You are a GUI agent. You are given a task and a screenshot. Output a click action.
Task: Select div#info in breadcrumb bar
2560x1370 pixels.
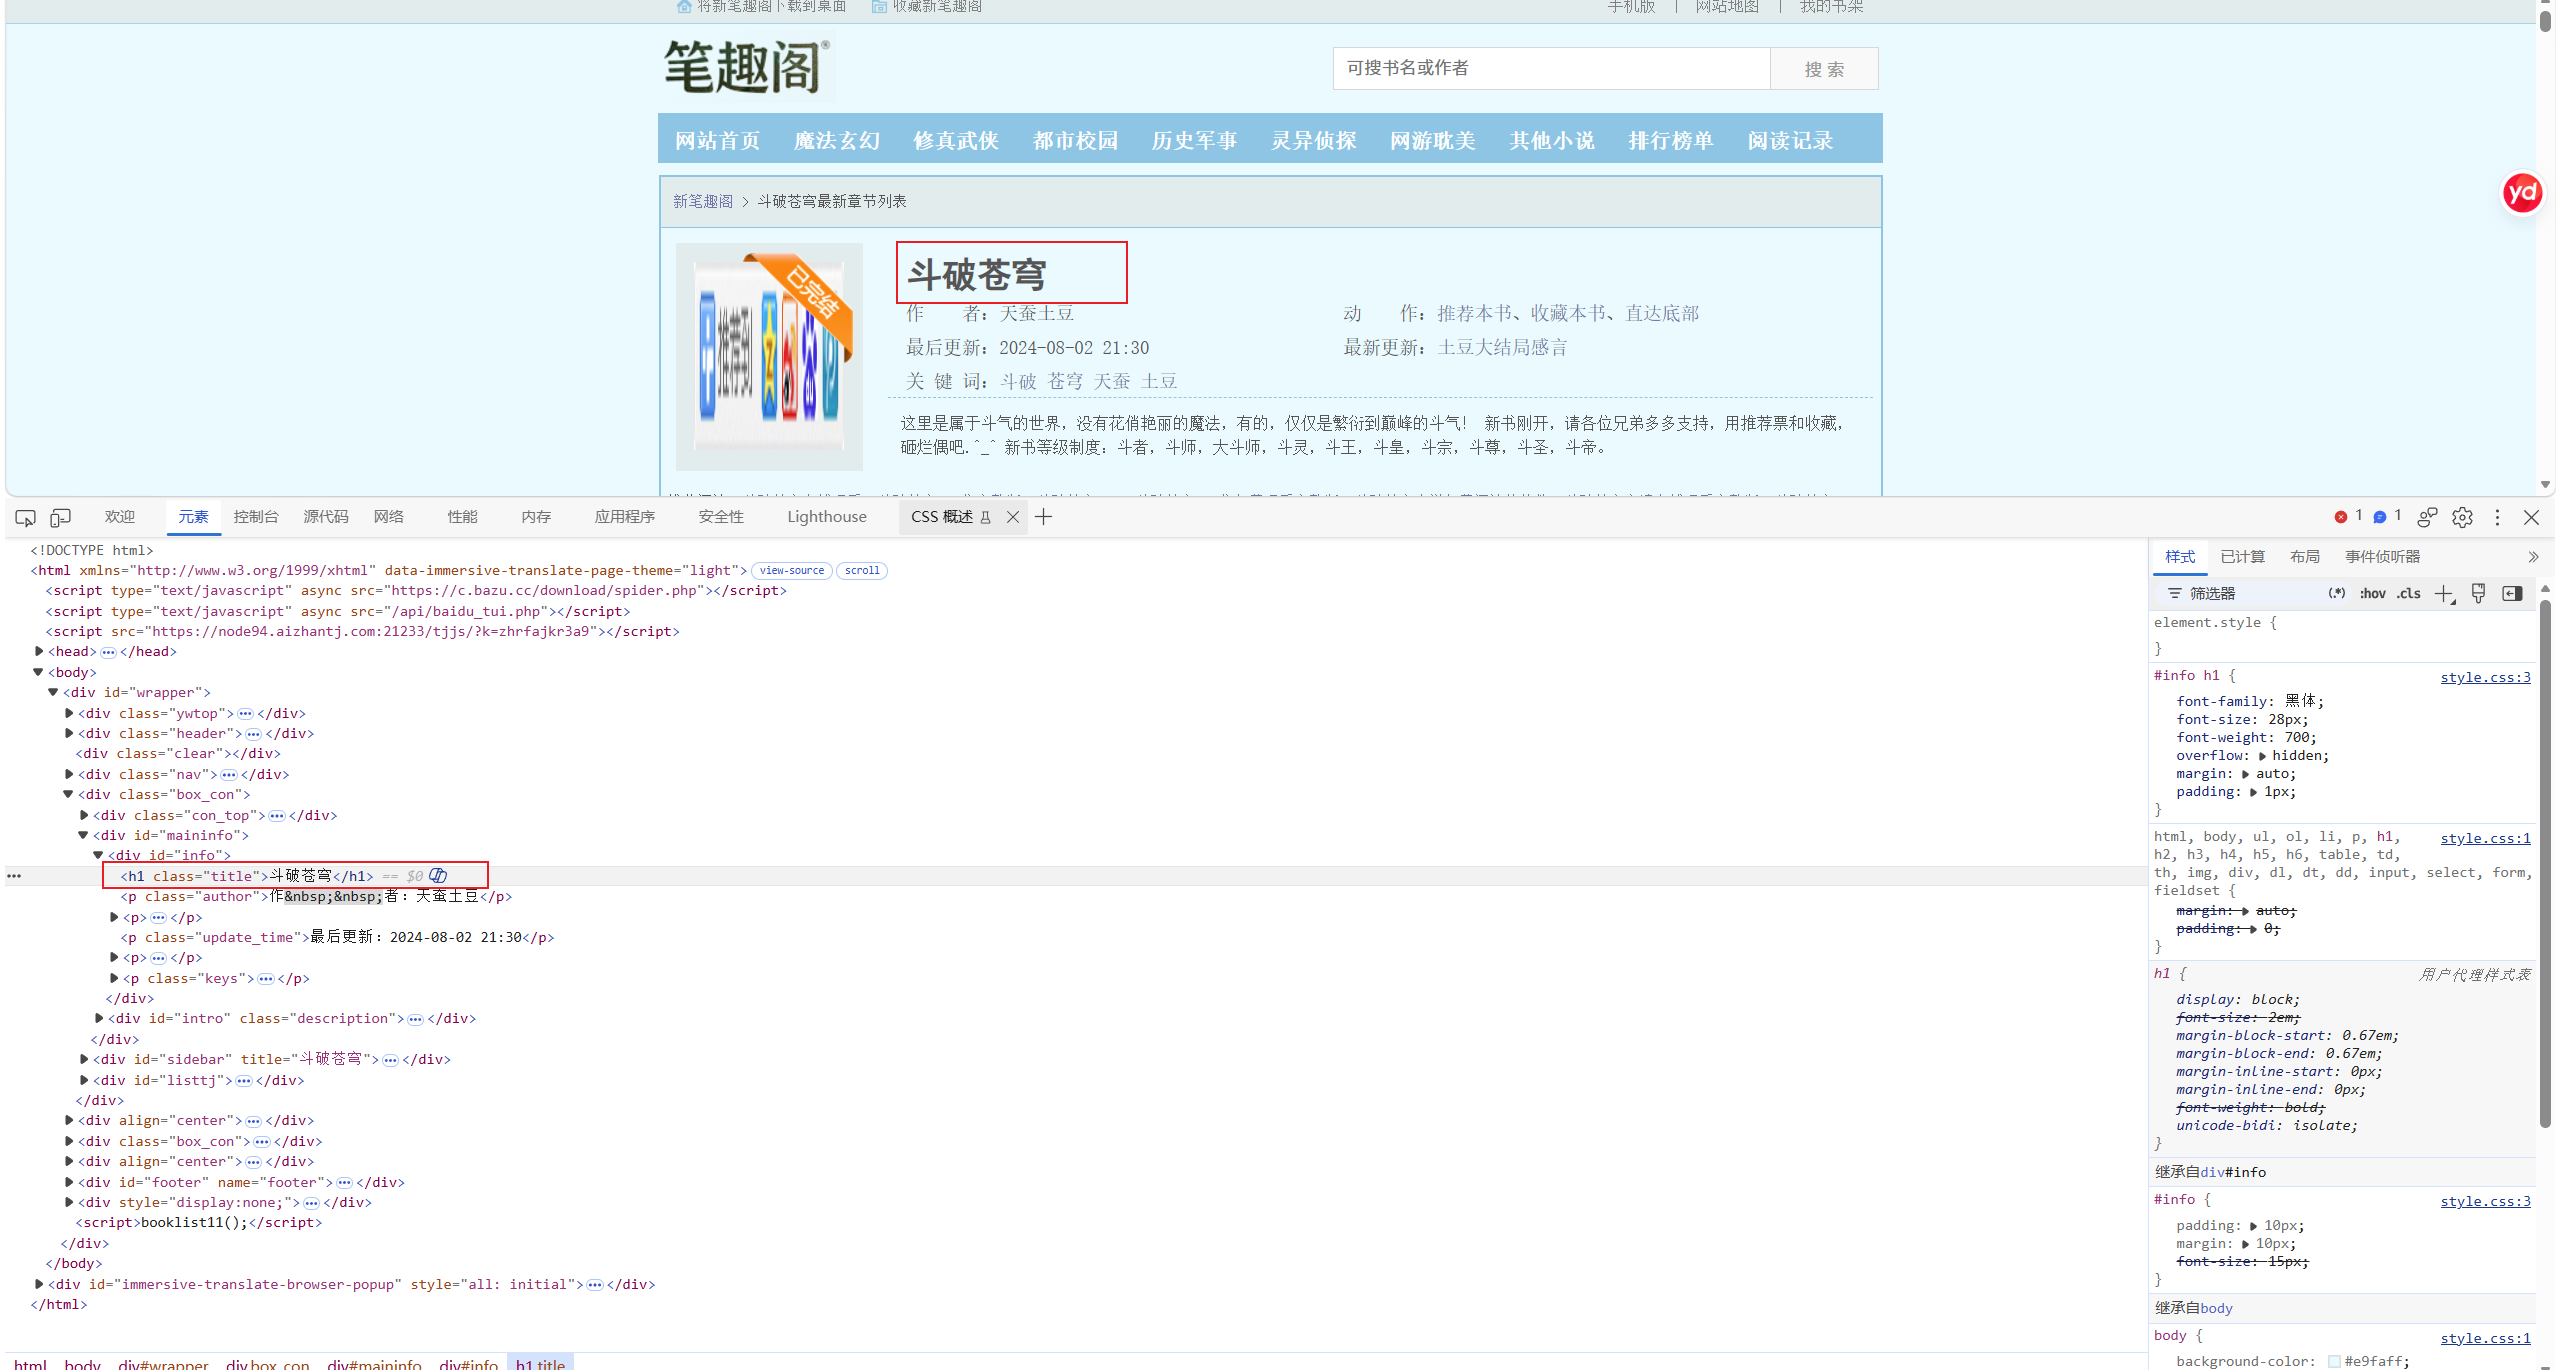(469, 1364)
